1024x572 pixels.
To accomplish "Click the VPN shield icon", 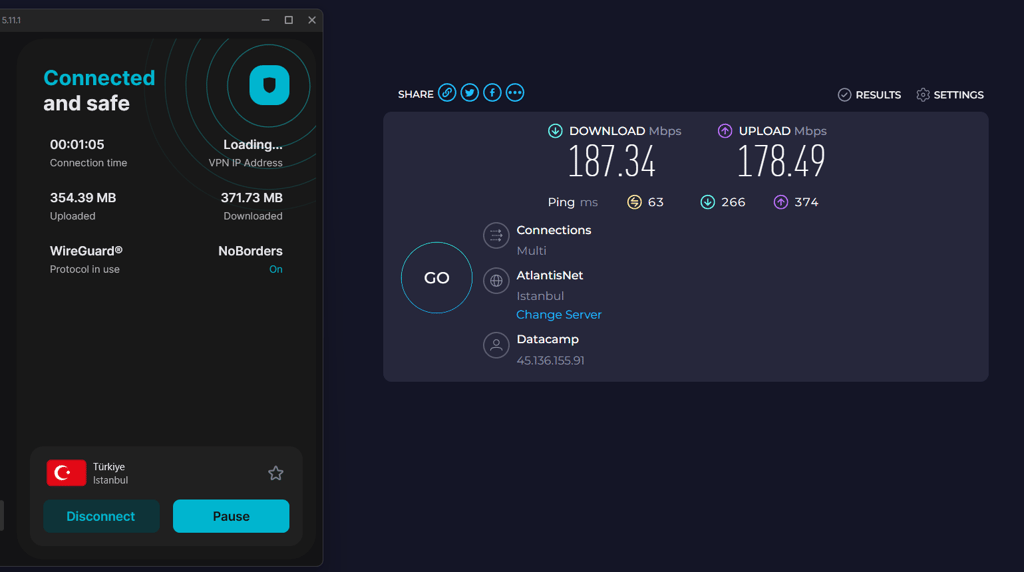I will 269,86.
